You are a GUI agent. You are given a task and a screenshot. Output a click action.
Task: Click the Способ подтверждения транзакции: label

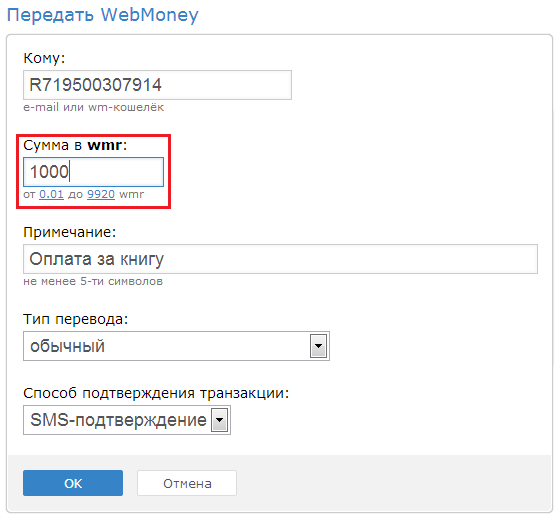click(x=156, y=393)
